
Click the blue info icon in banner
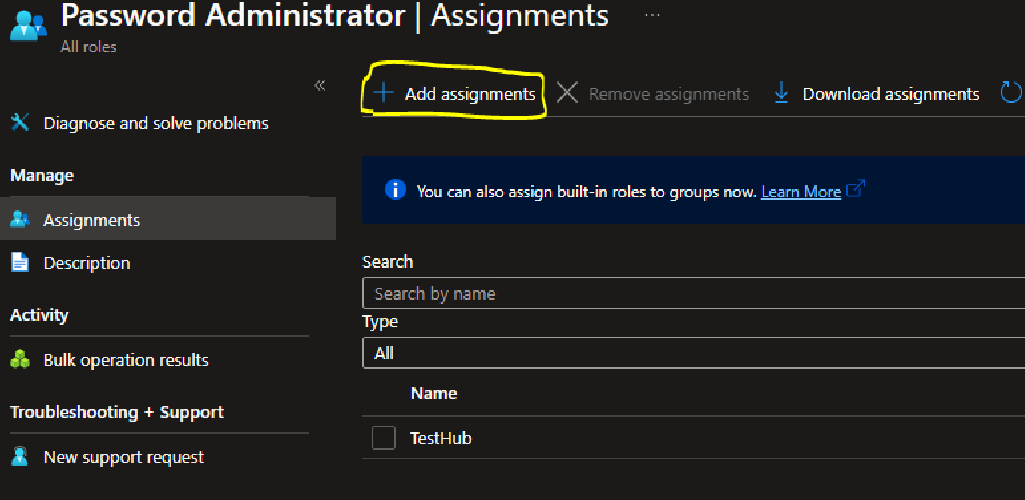pos(395,190)
